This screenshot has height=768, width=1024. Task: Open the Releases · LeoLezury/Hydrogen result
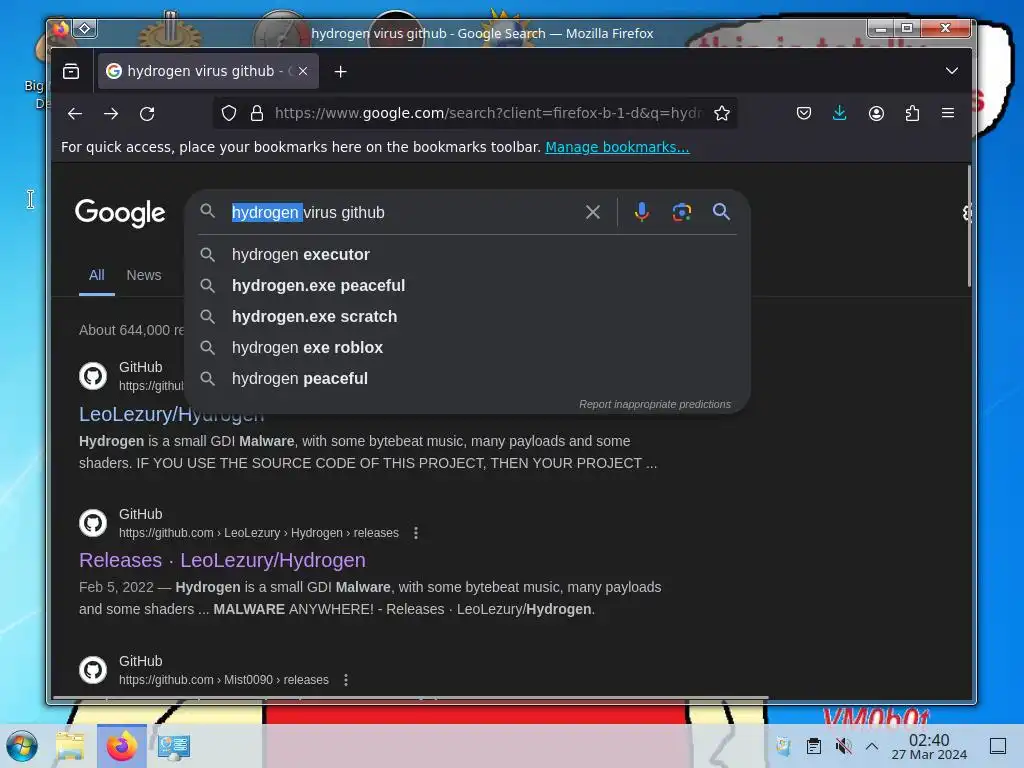coord(222,560)
